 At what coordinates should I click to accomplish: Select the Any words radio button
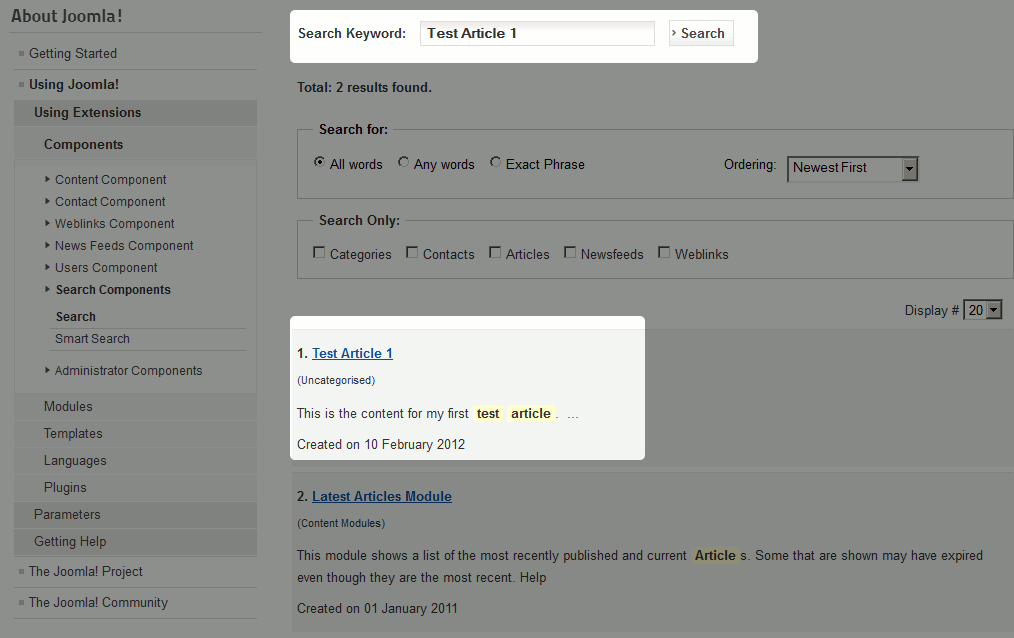point(404,163)
